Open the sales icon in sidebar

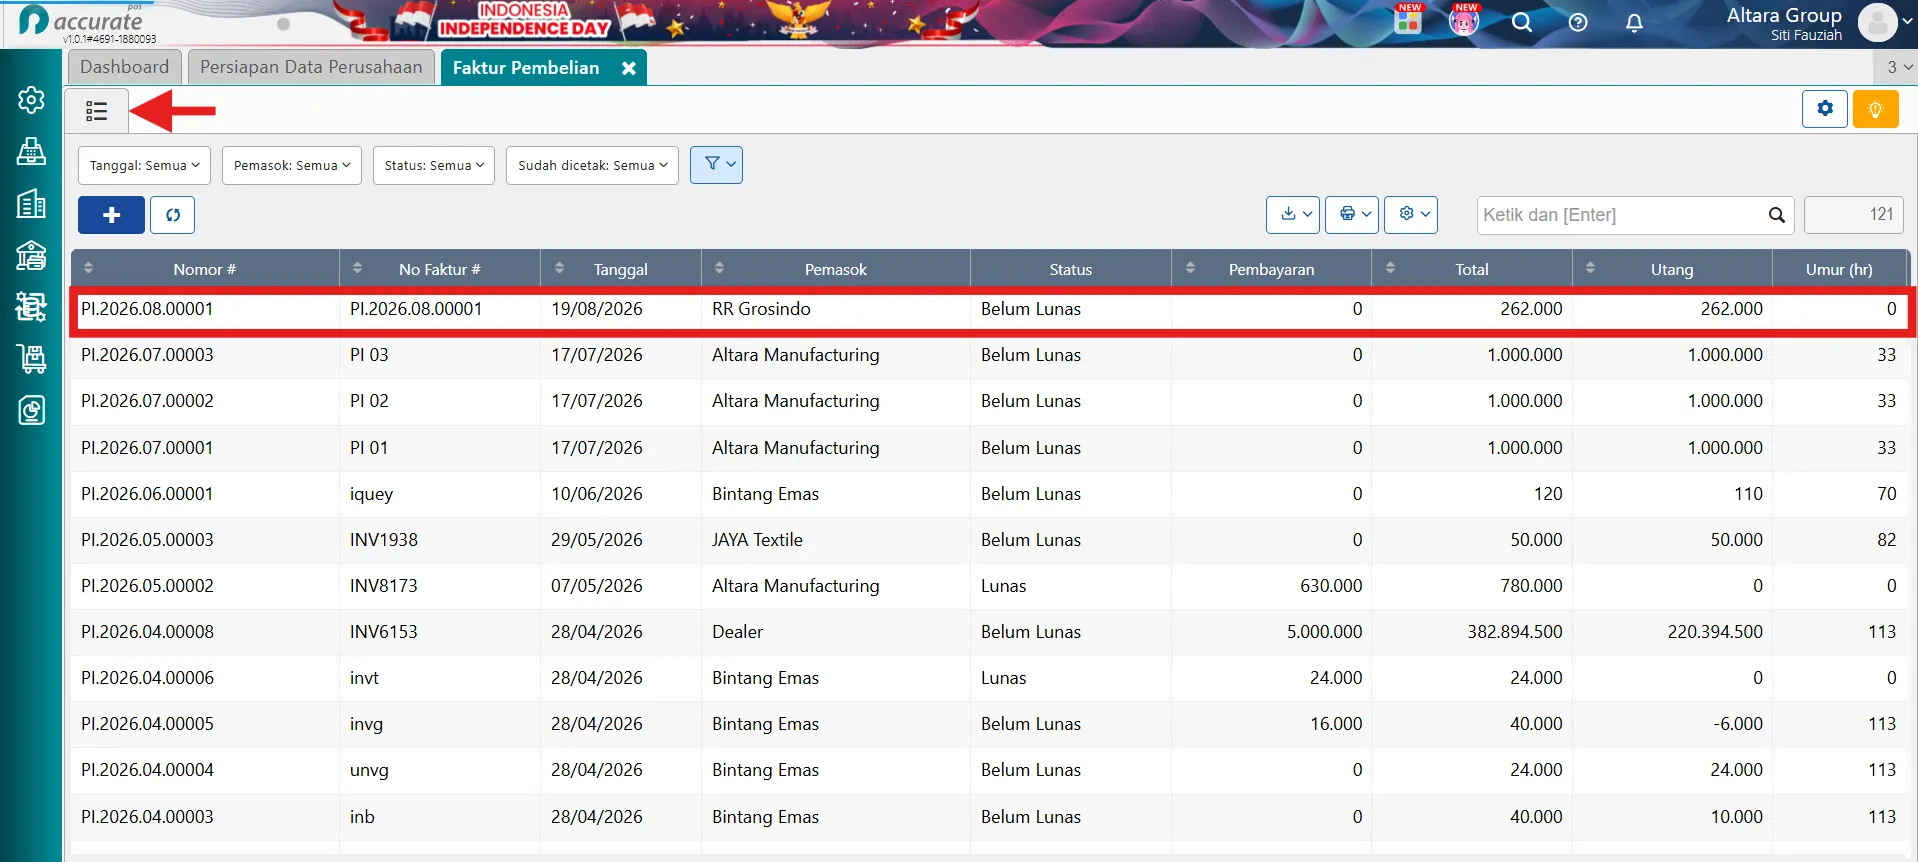(x=31, y=307)
